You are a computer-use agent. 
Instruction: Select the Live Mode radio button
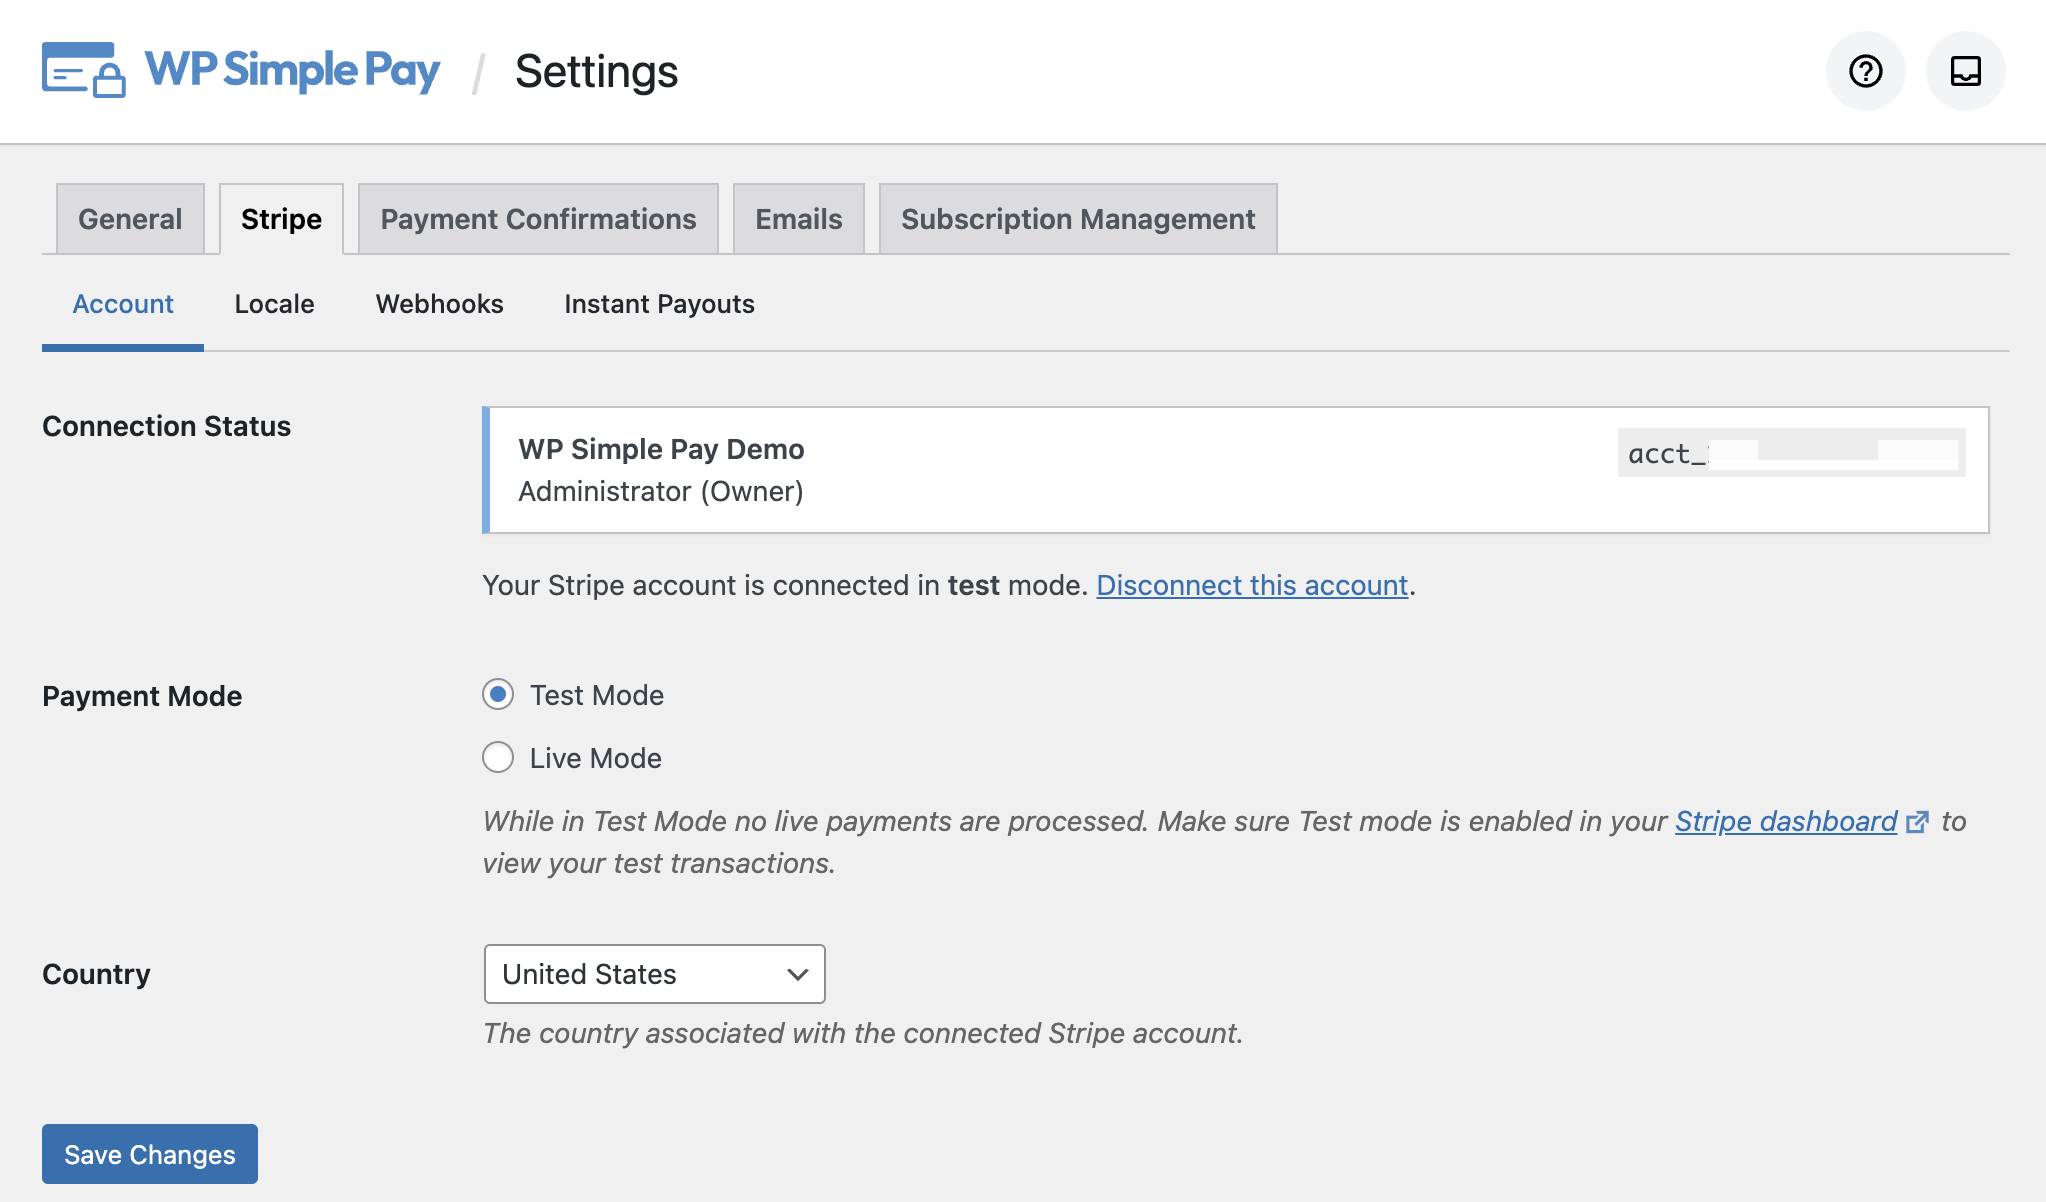pyautogui.click(x=498, y=758)
